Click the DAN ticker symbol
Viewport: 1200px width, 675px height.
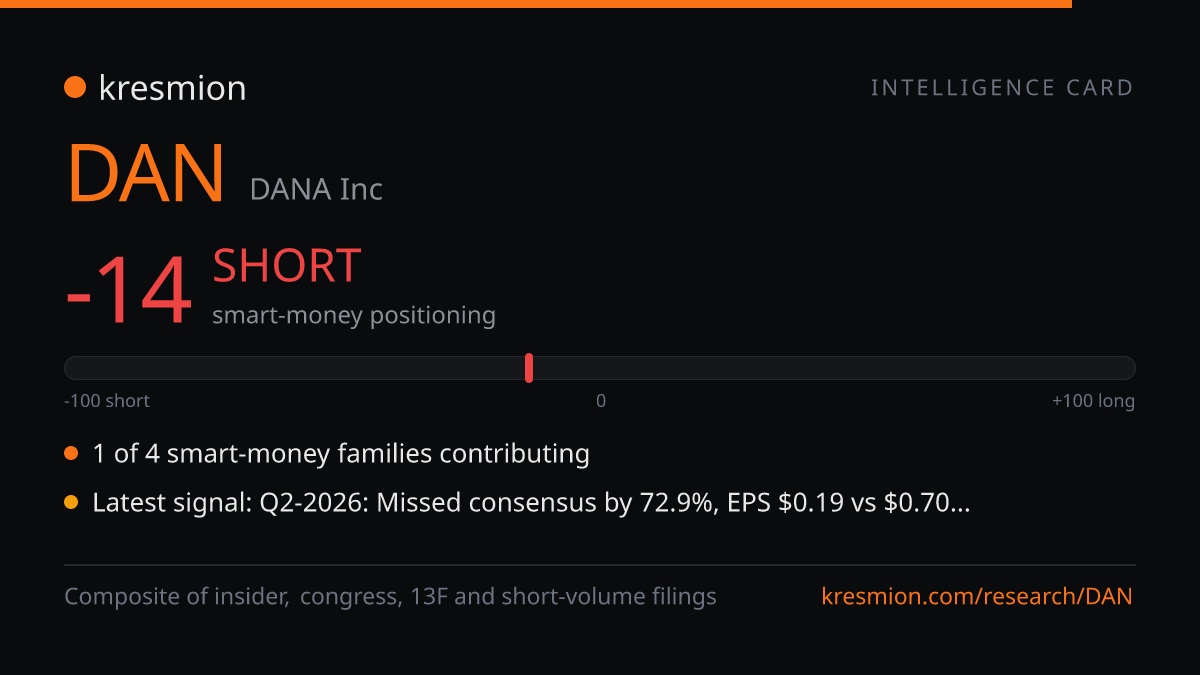[145, 175]
